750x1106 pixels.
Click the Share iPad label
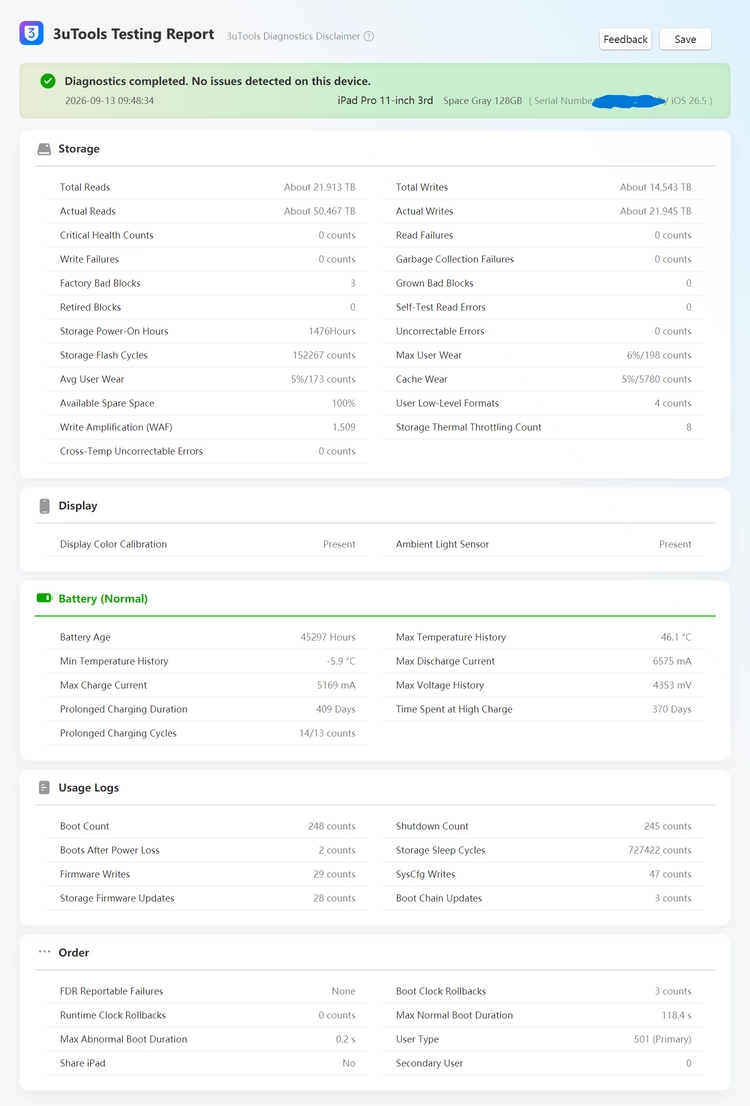tap(83, 1063)
